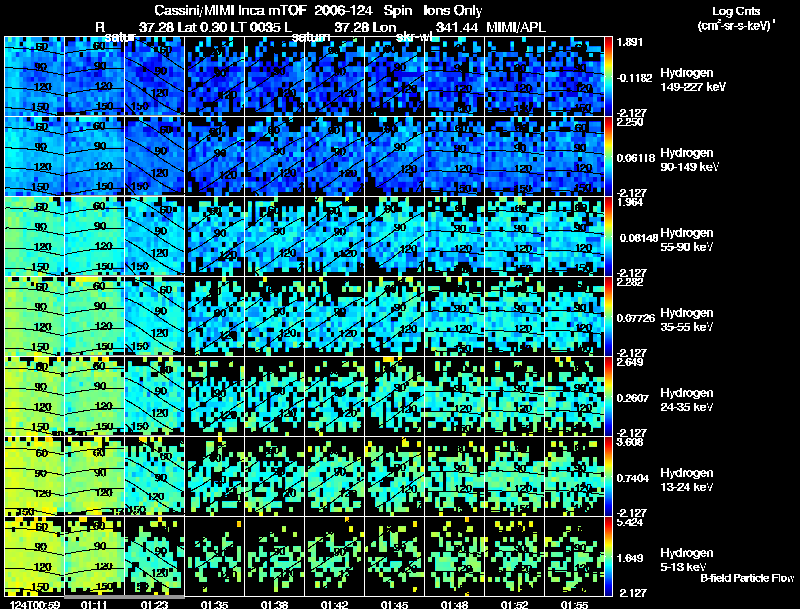Click the Hydrogen 90-149 keV row label
800x609 pixels.
click(690, 160)
